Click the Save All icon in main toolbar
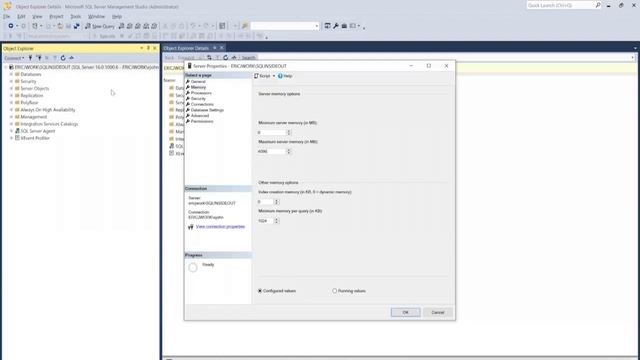640x360 pixels. point(76,26)
